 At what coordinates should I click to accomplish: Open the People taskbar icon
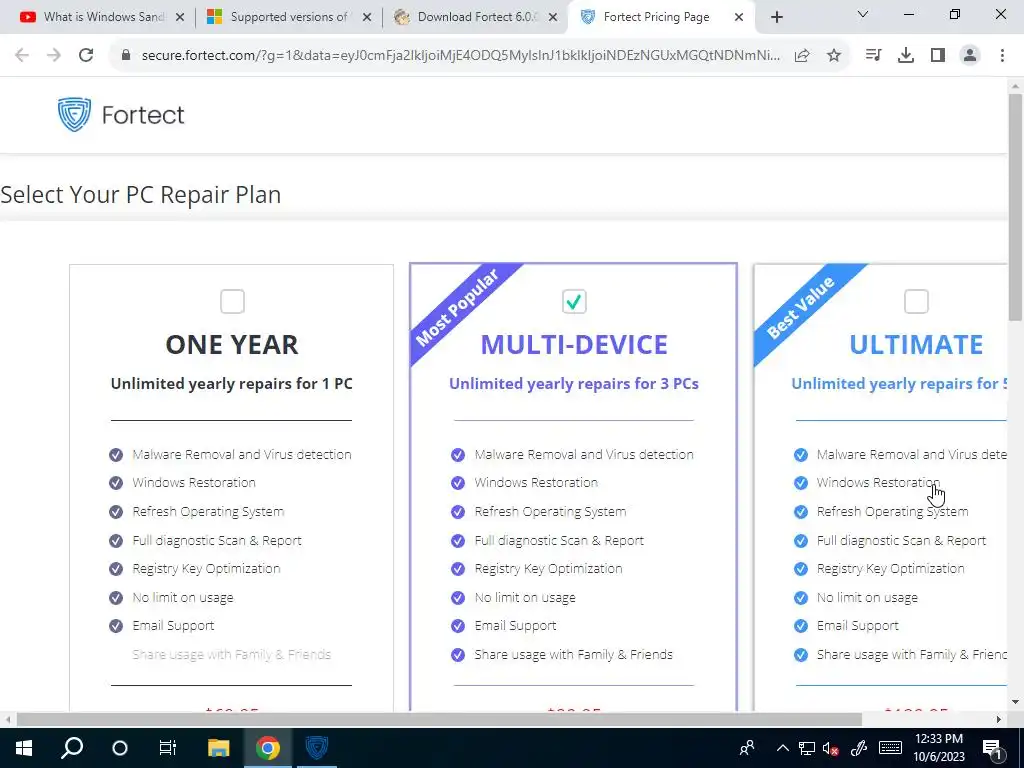pos(747,748)
